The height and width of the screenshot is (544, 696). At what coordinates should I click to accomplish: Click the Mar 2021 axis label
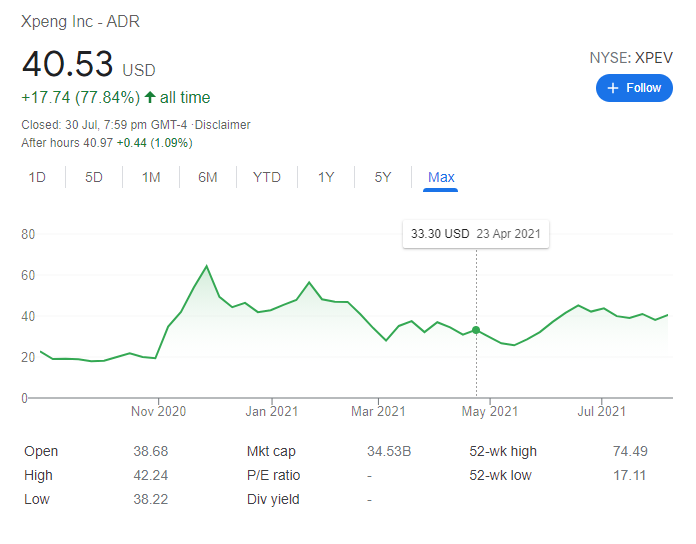point(378,411)
